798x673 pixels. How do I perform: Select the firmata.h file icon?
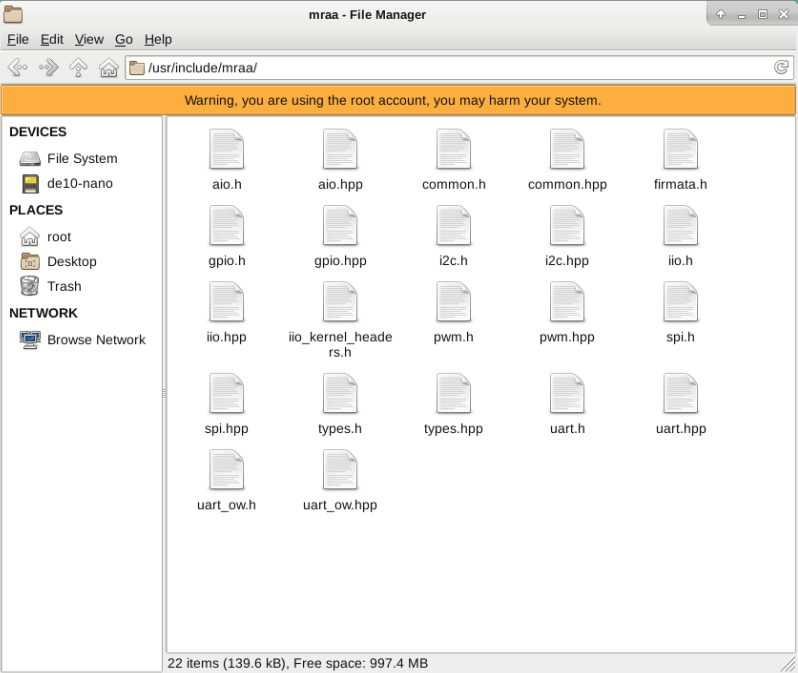pyautogui.click(x=680, y=150)
